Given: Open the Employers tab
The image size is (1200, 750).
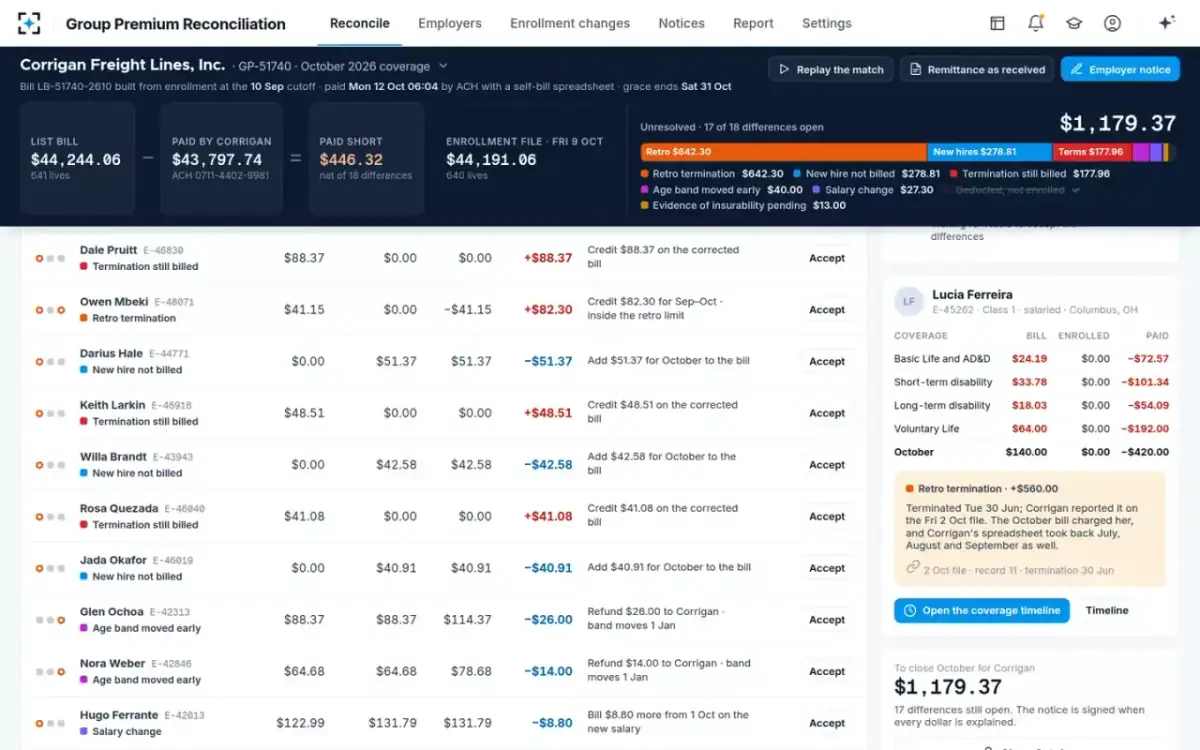Looking at the screenshot, I should pos(450,23).
